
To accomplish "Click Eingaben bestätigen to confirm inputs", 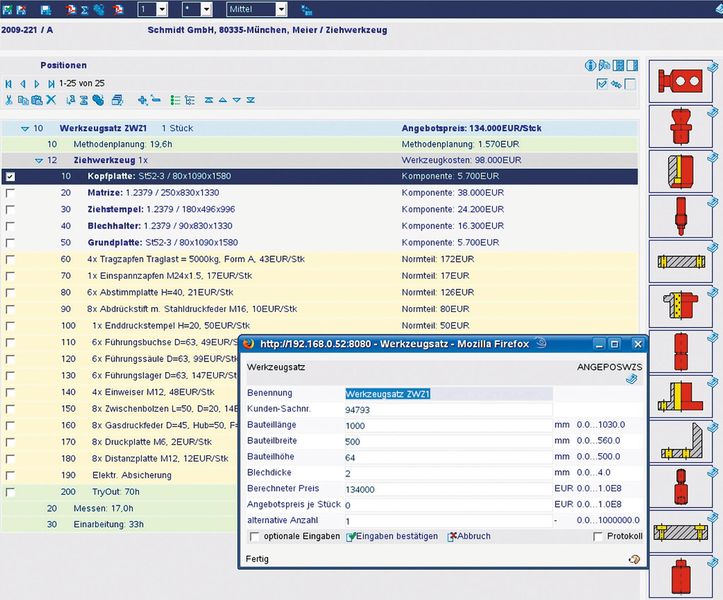I will tap(392, 537).
